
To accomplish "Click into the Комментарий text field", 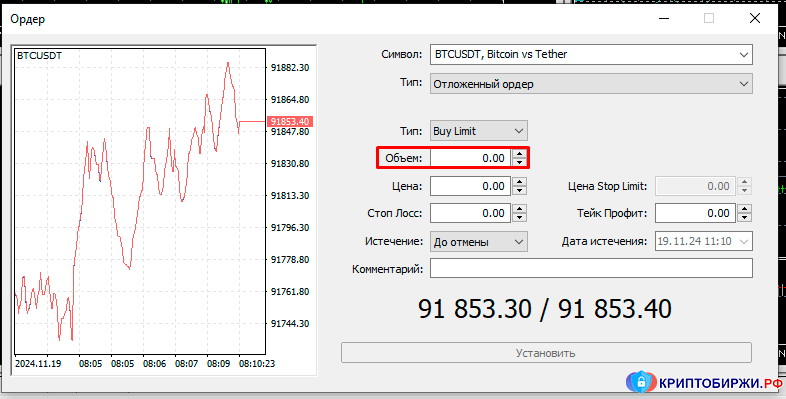I will coord(592,268).
